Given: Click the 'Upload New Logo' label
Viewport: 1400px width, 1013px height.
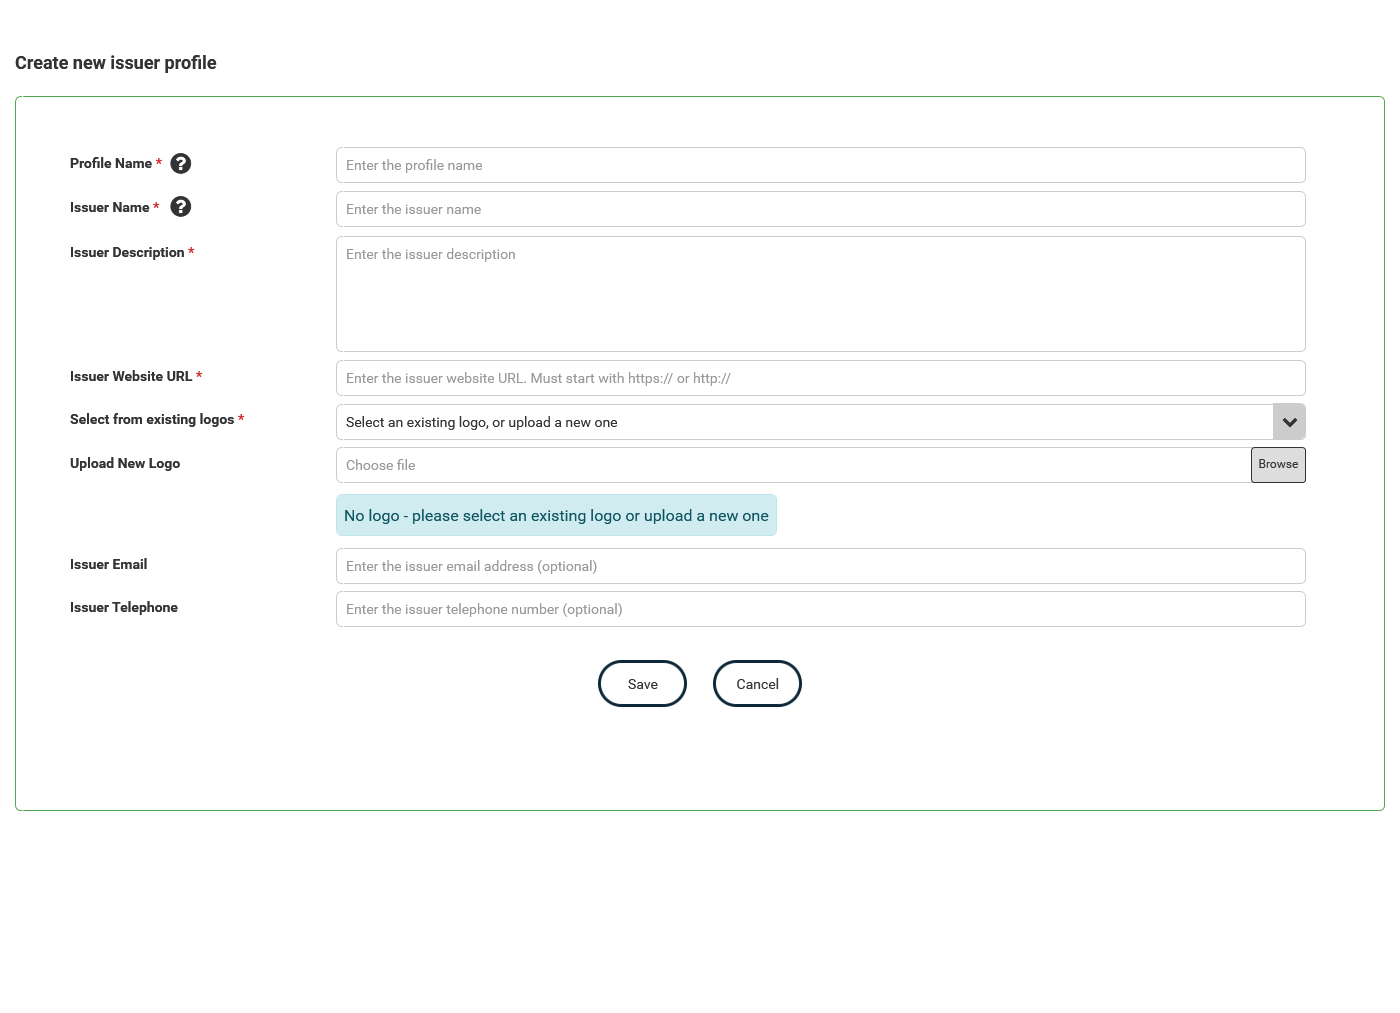Looking at the screenshot, I should [x=125, y=463].
